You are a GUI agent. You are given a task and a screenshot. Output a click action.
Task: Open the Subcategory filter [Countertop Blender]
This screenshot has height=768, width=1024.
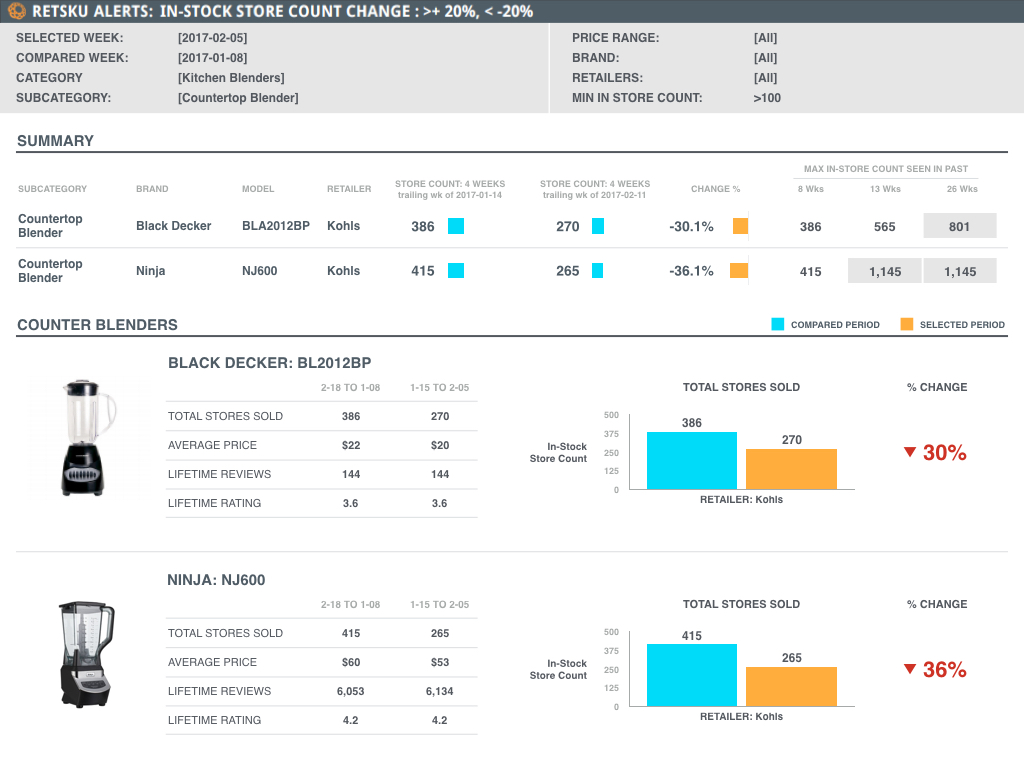[x=238, y=98]
